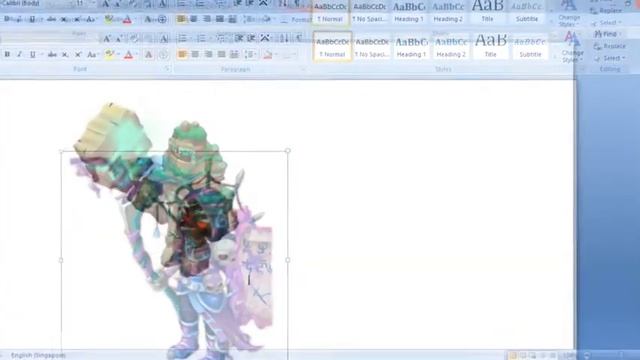This screenshot has width=640, height=360.
Task: Align text right
Action: (x=208, y=54)
